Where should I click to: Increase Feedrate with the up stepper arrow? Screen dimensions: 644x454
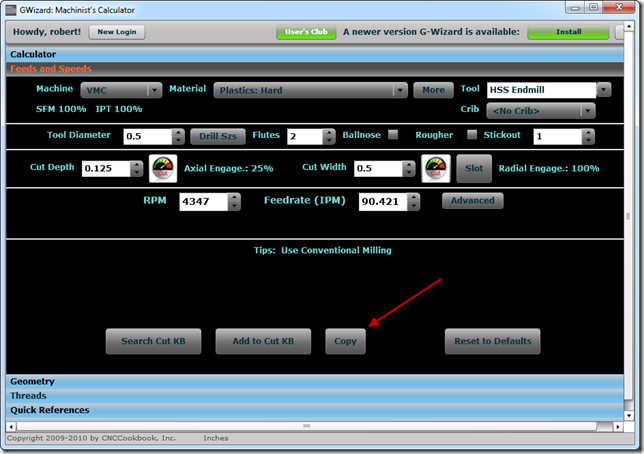414,197
